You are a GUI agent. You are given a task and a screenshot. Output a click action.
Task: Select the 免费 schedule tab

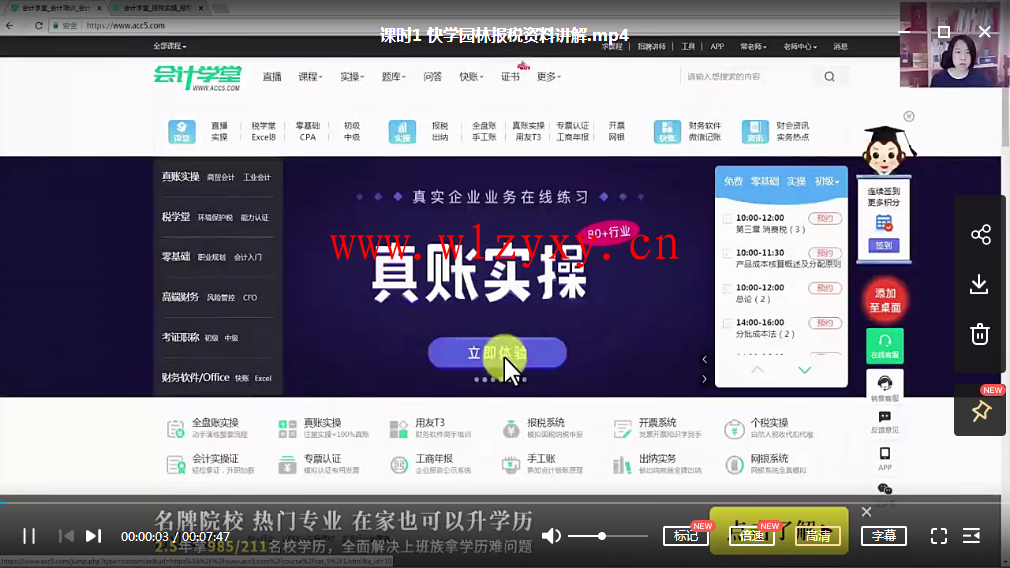[x=733, y=182]
